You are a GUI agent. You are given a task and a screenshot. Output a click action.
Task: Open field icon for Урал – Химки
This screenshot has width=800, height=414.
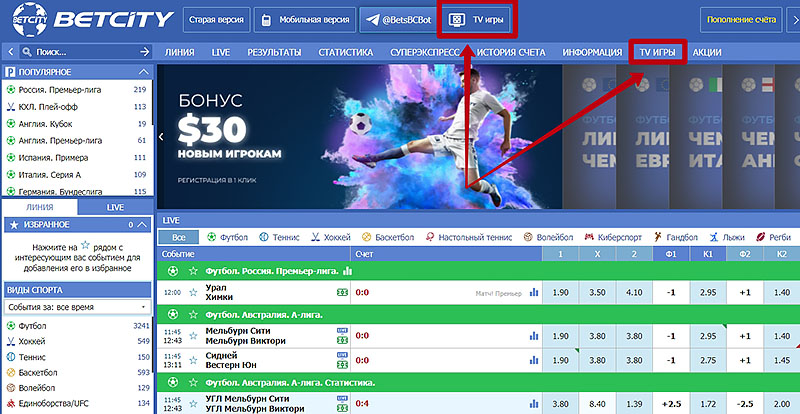pos(342,293)
